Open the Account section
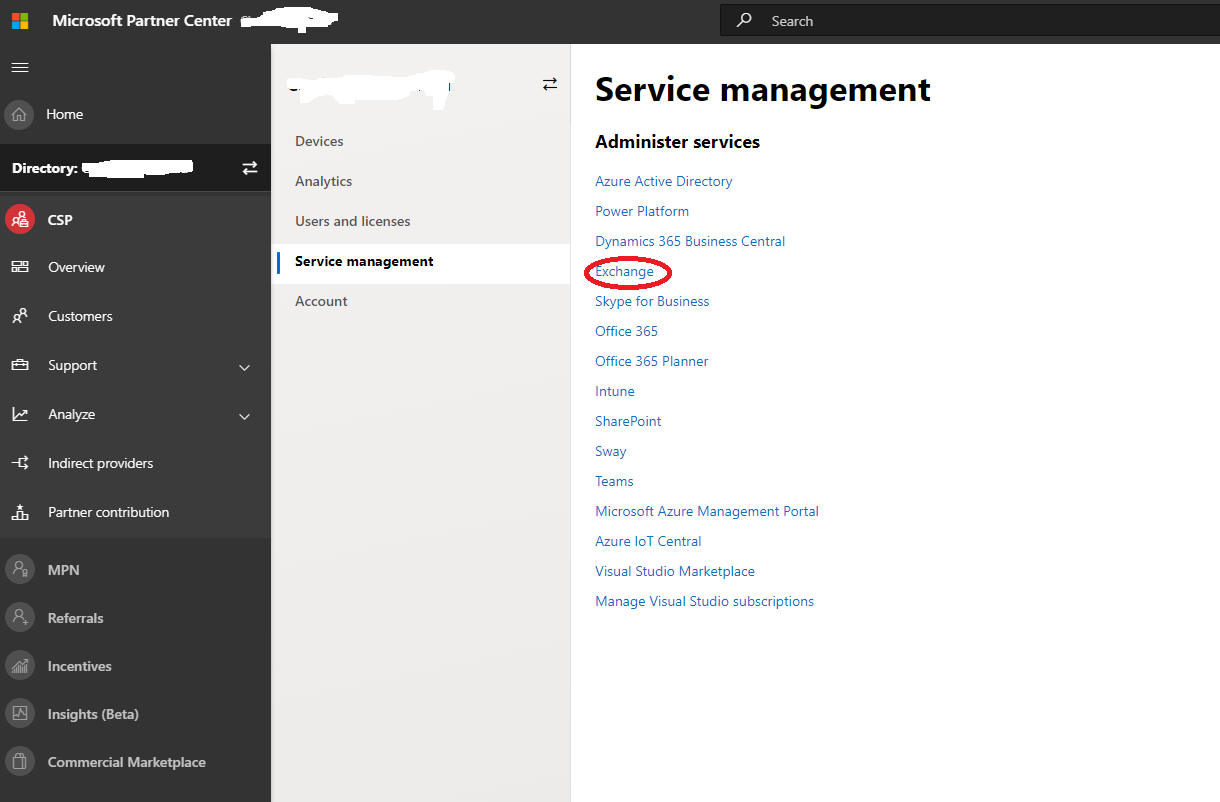The width and height of the screenshot is (1220, 802). click(321, 301)
